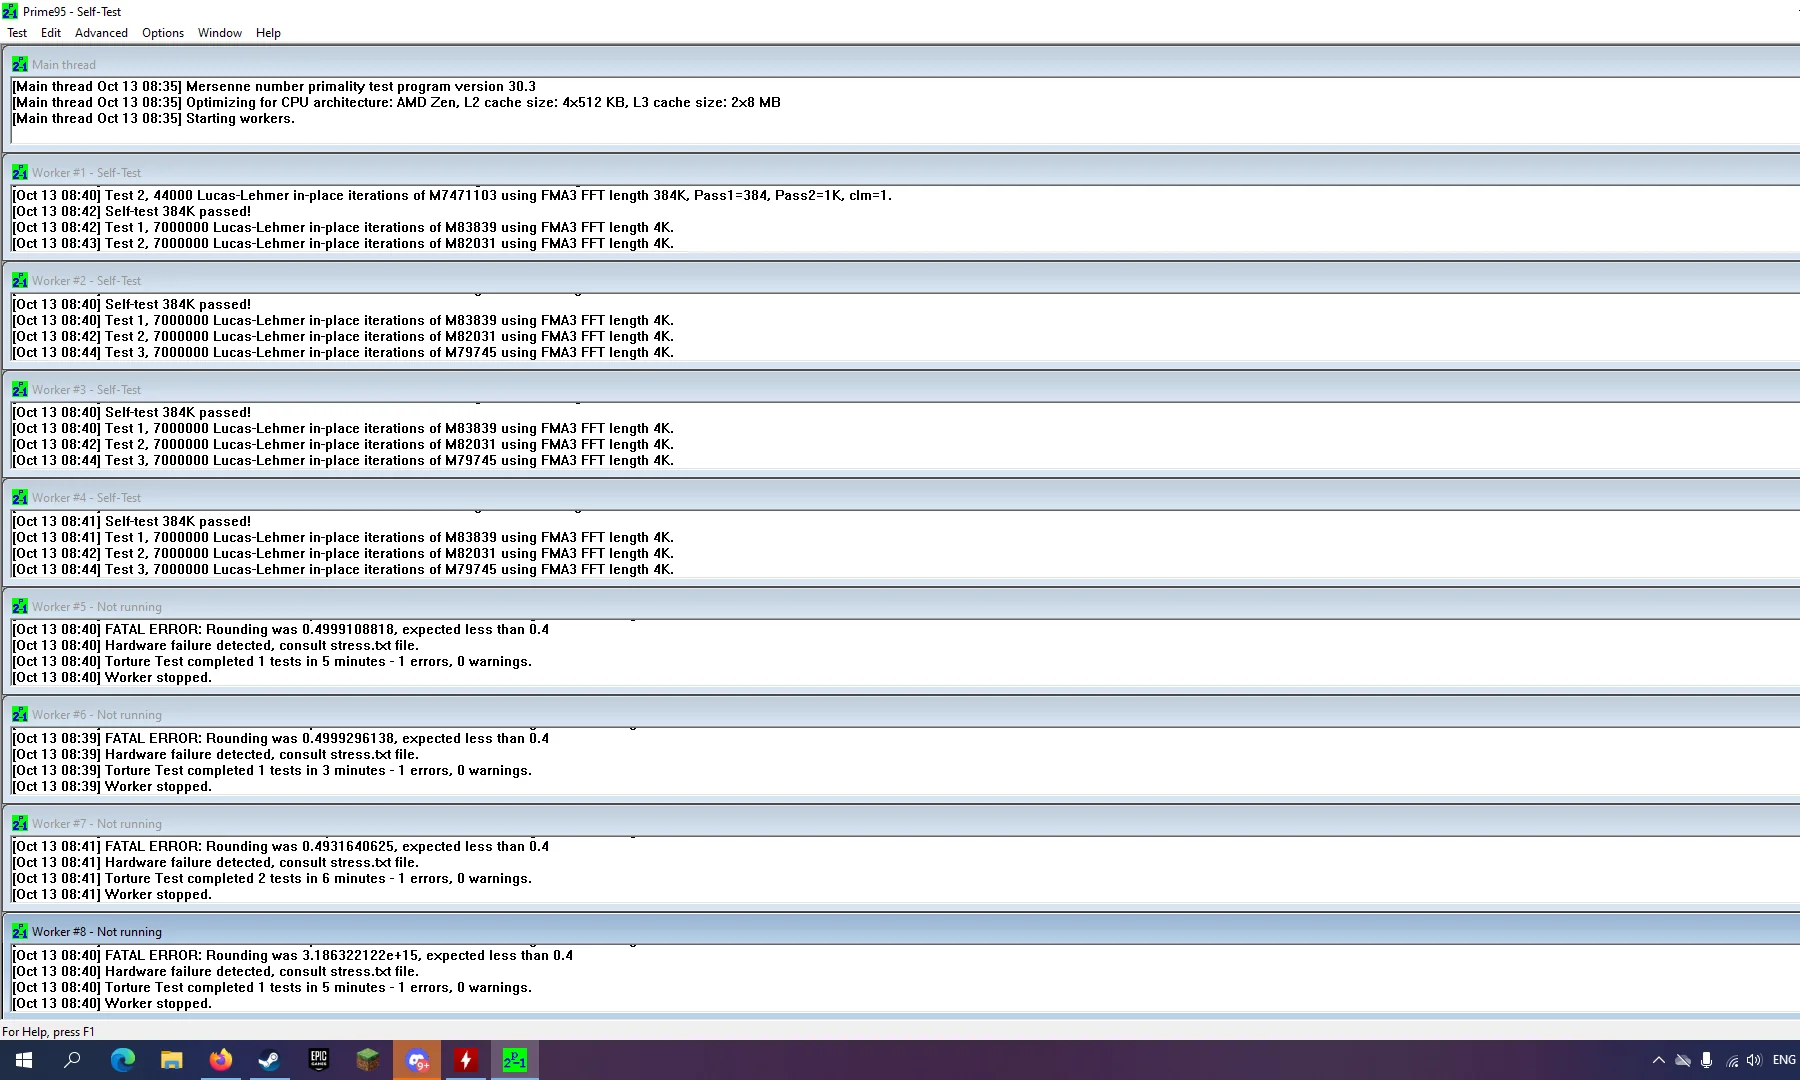Click the M83839 Test 1 line in Worker #3
The image size is (1800, 1080).
click(x=343, y=428)
